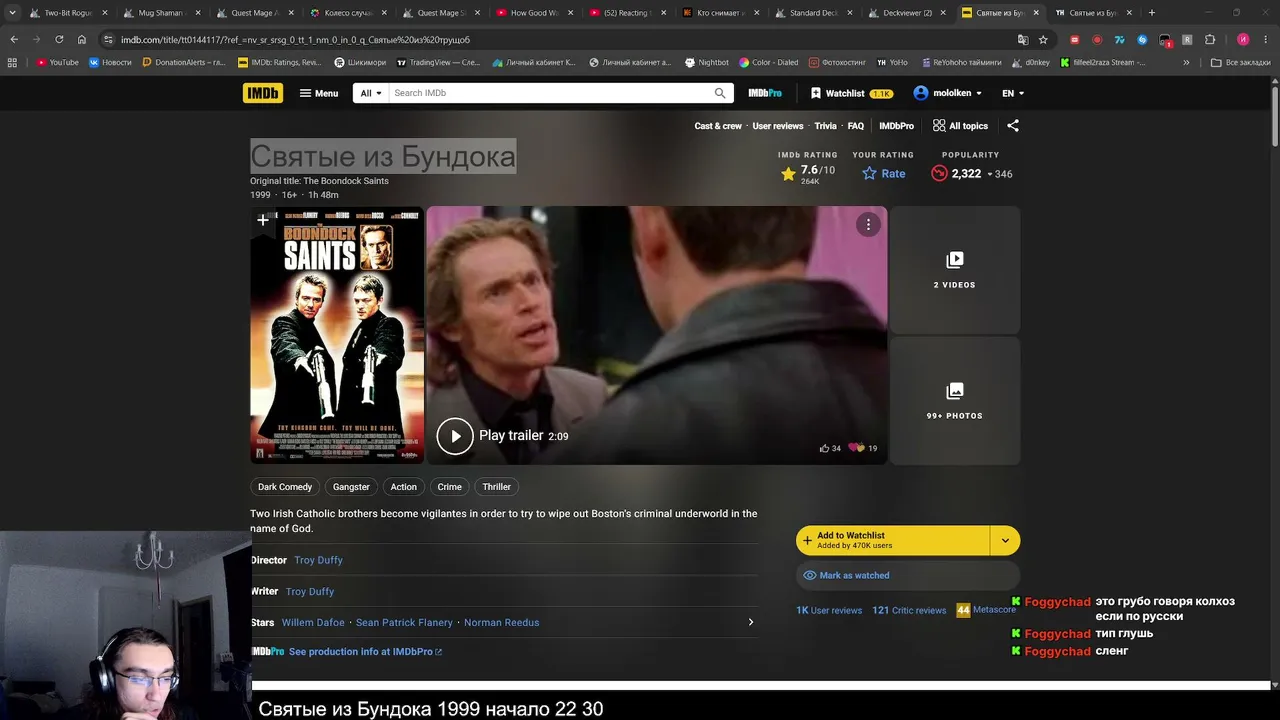Image resolution: width=1280 pixels, height=720 pixels.
Task: Click the share icon
Action: tap(1013, 126)
